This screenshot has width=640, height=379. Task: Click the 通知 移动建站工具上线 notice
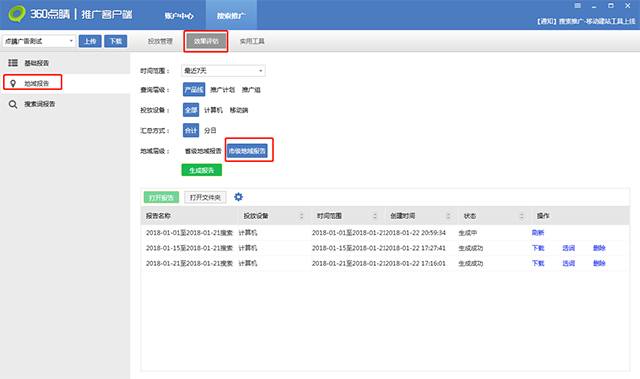[x=586, y=21]
